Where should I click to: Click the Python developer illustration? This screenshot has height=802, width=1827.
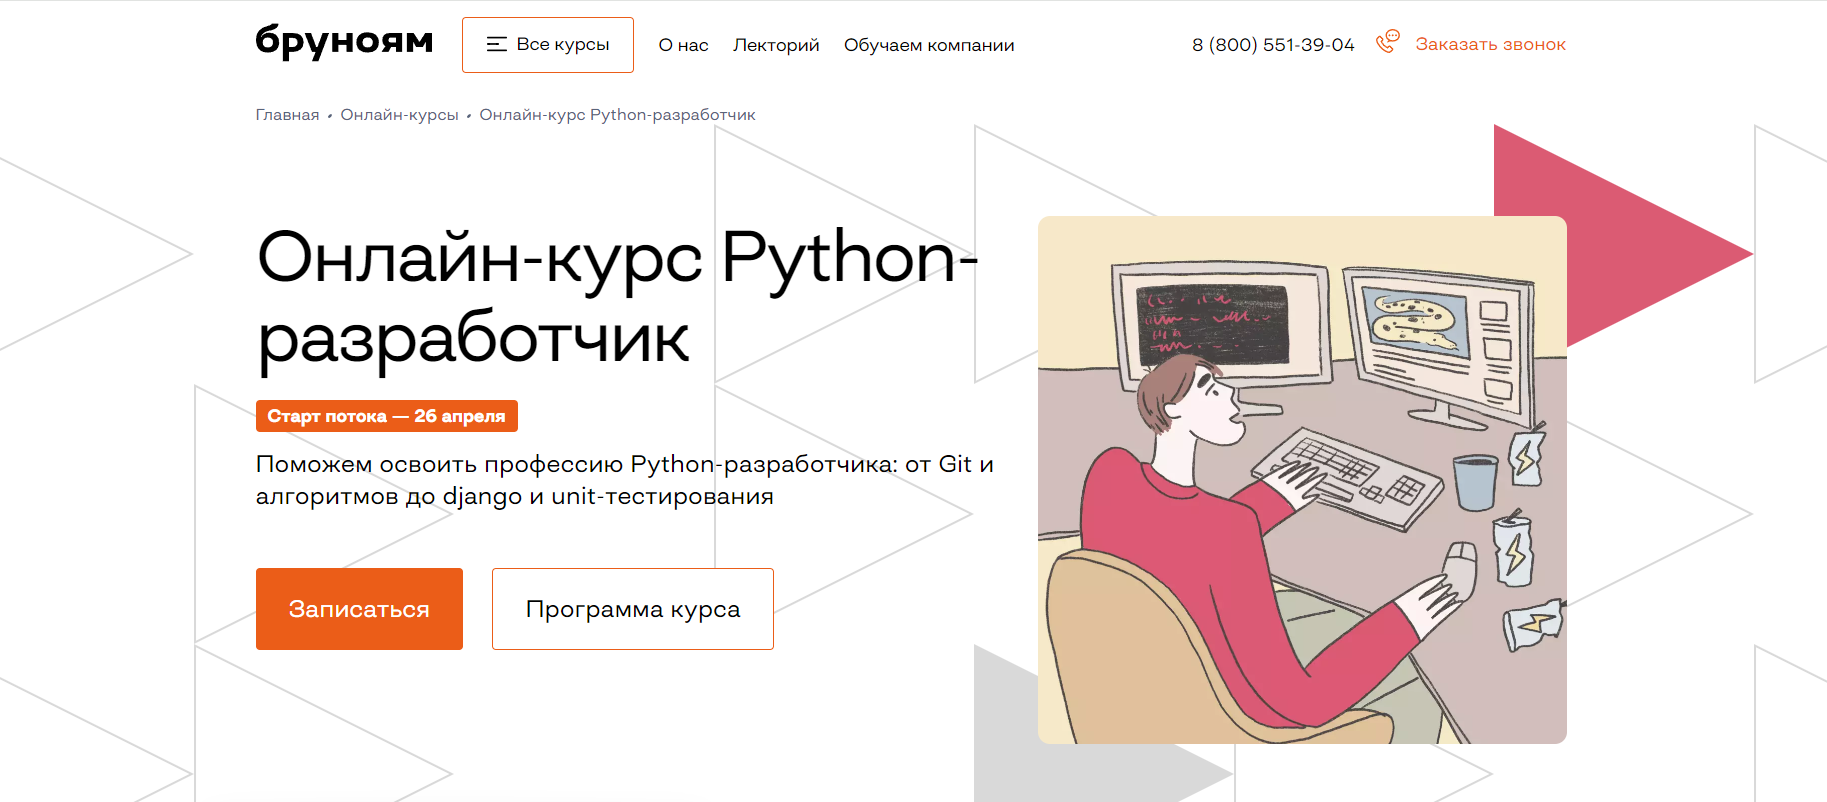point(1302,480)
